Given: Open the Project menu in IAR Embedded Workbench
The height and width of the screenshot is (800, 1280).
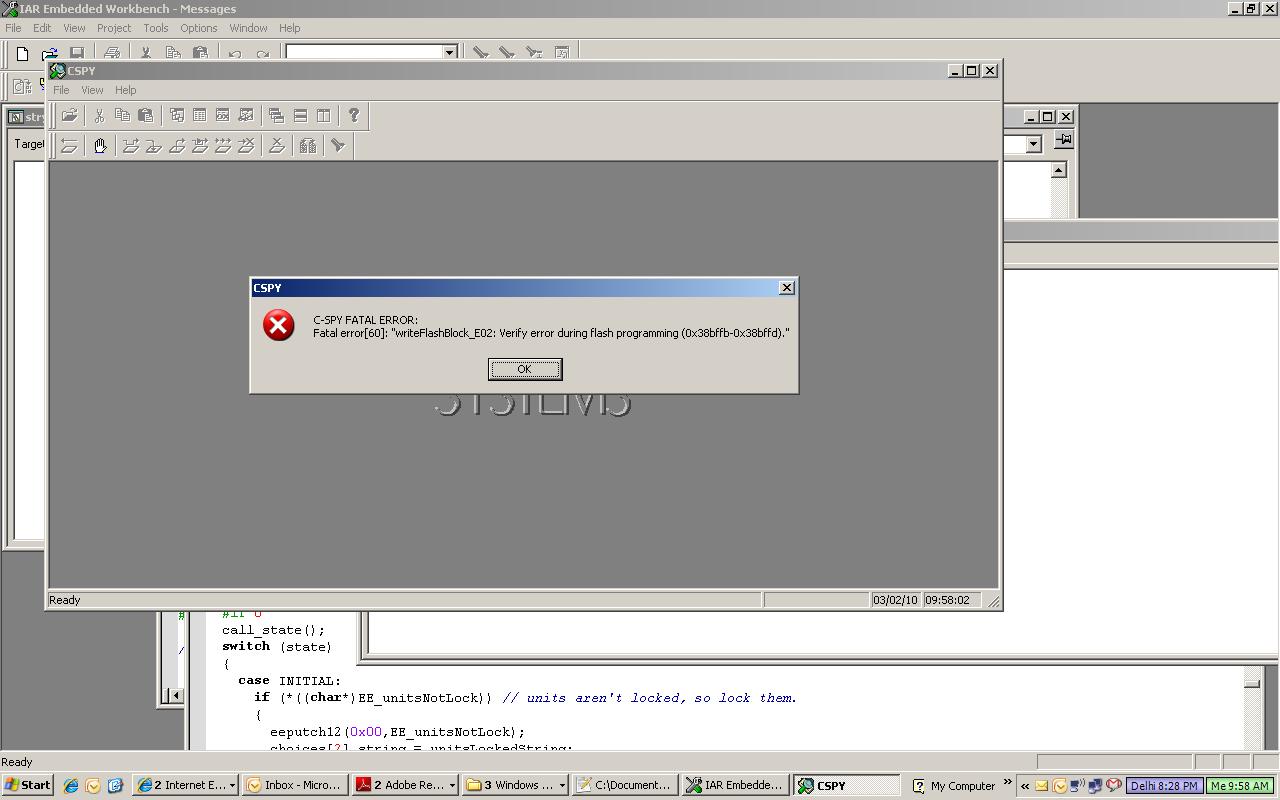Looking at the screenshot, I should [114, 28].
